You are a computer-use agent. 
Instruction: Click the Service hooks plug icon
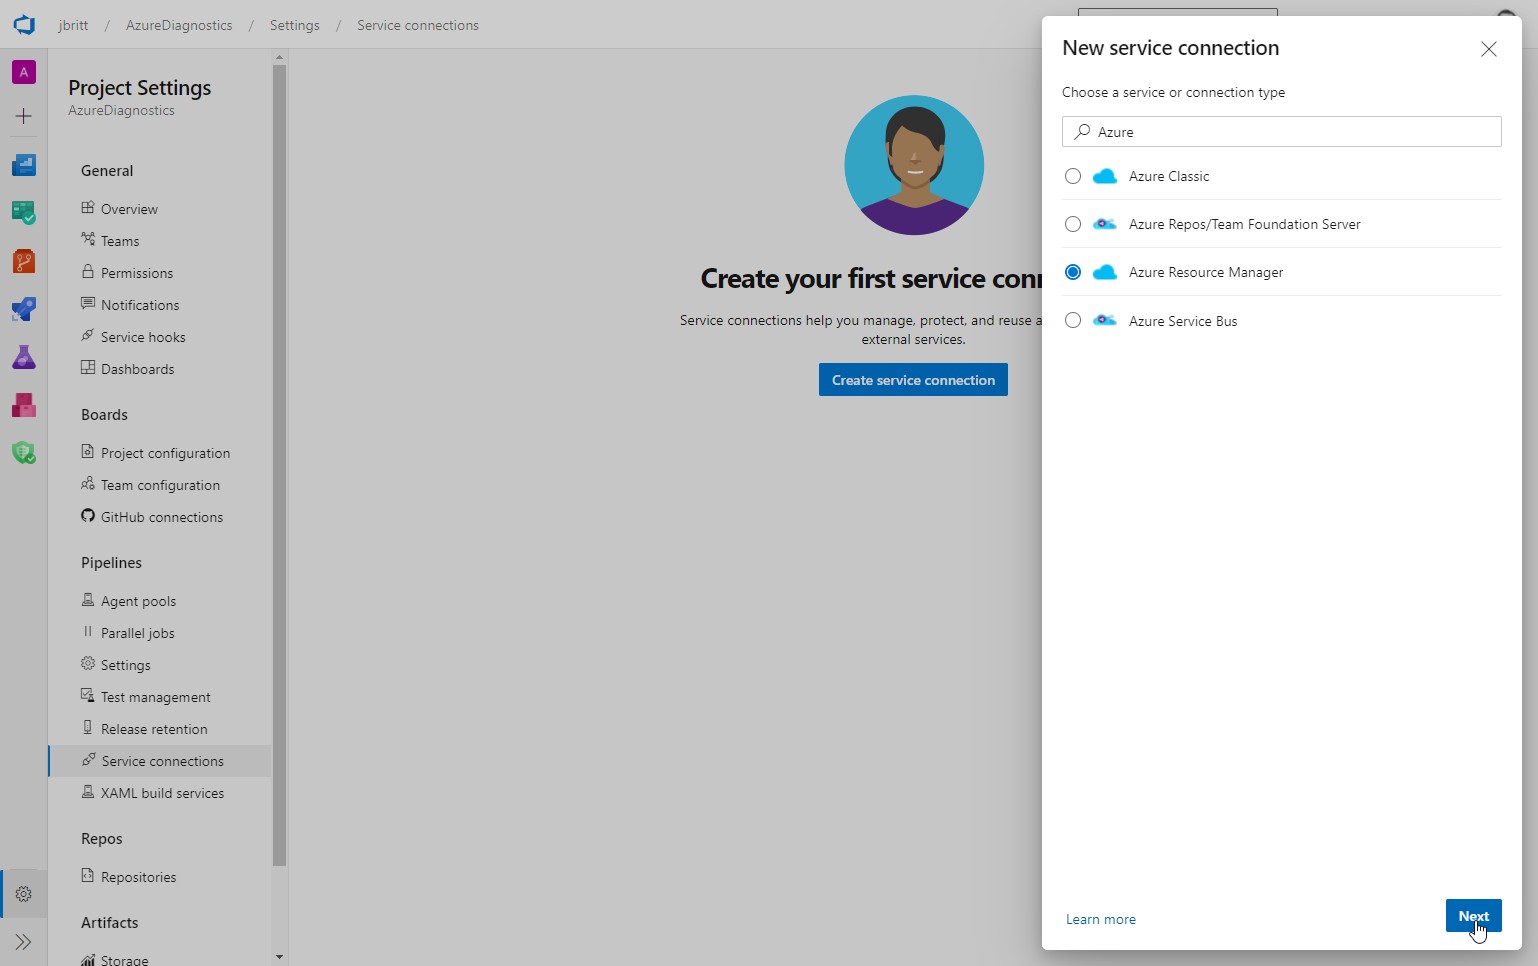[88, 336]
